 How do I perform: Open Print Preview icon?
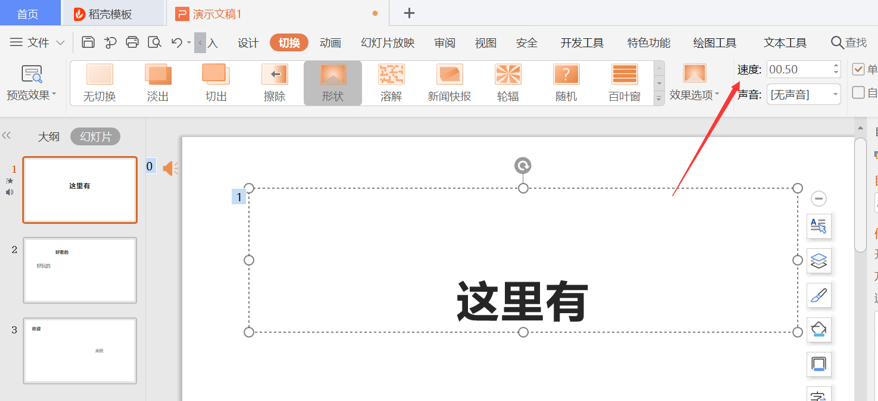point(154,43)
